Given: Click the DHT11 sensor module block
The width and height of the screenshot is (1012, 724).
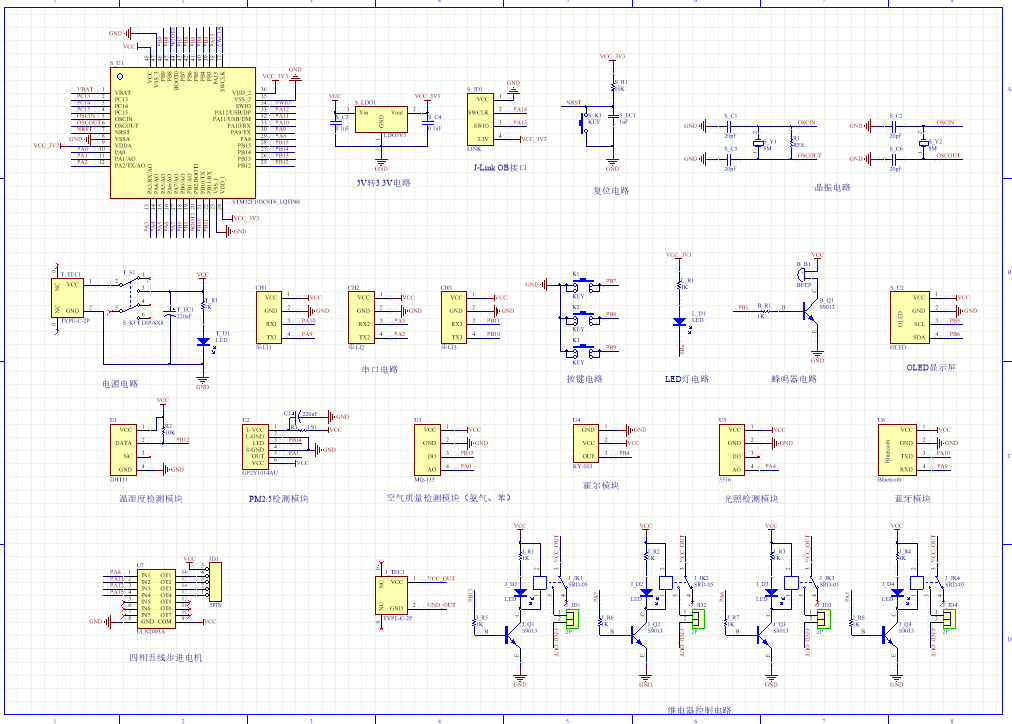Looking at the screenshot, I should pos(125,450).
